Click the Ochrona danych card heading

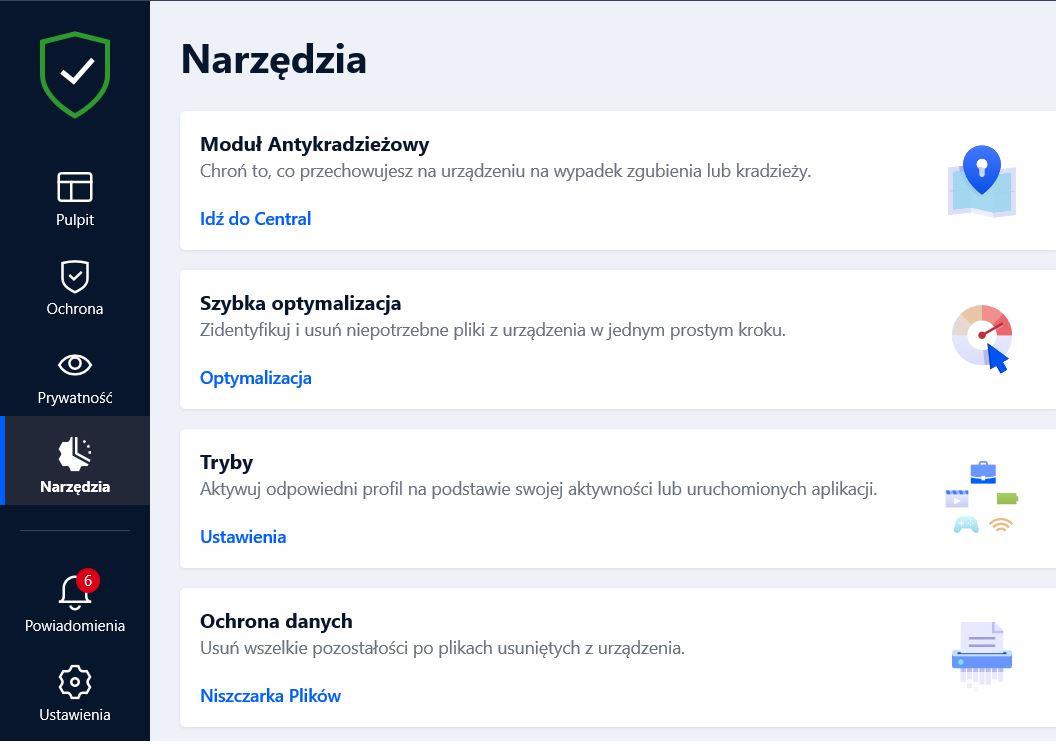click(276, 621)
